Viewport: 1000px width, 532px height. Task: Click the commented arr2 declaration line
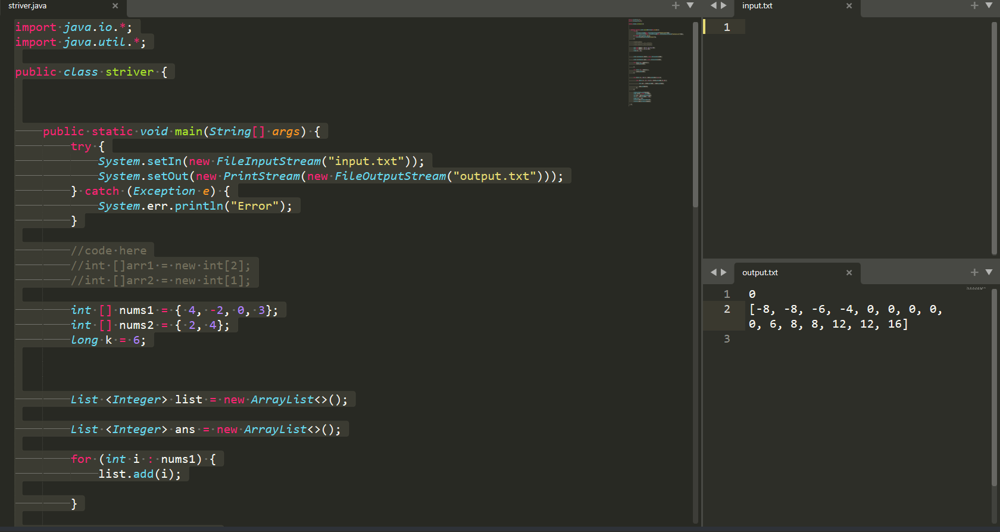coord(161,280)
